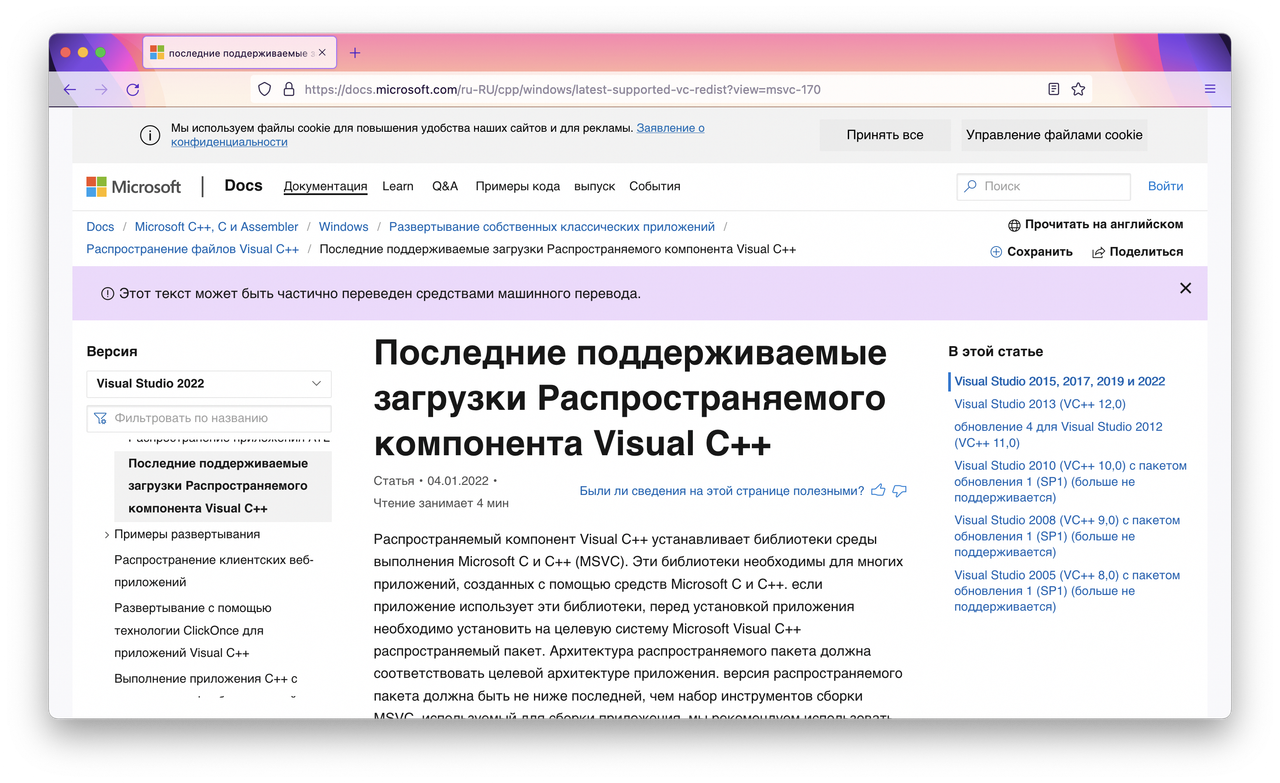Click the browser address bar URL
Image resolution: width=1280 pixels, height=783 pixels.
(x=562, y=89)
